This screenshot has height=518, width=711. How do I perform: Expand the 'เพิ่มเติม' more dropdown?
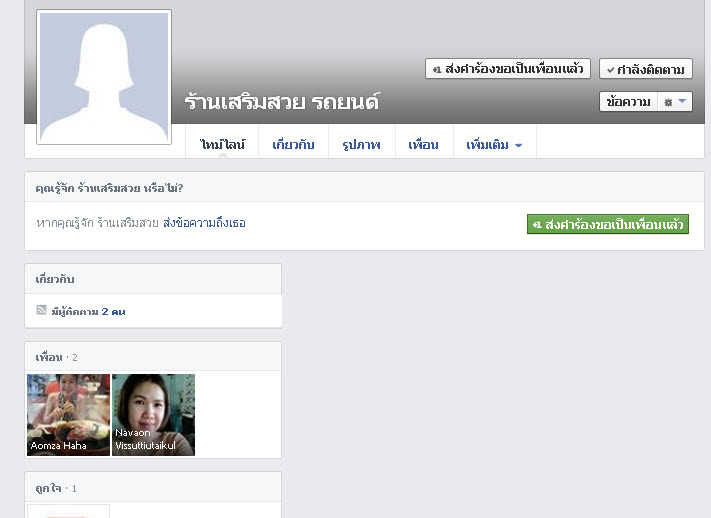click(494, 145)
